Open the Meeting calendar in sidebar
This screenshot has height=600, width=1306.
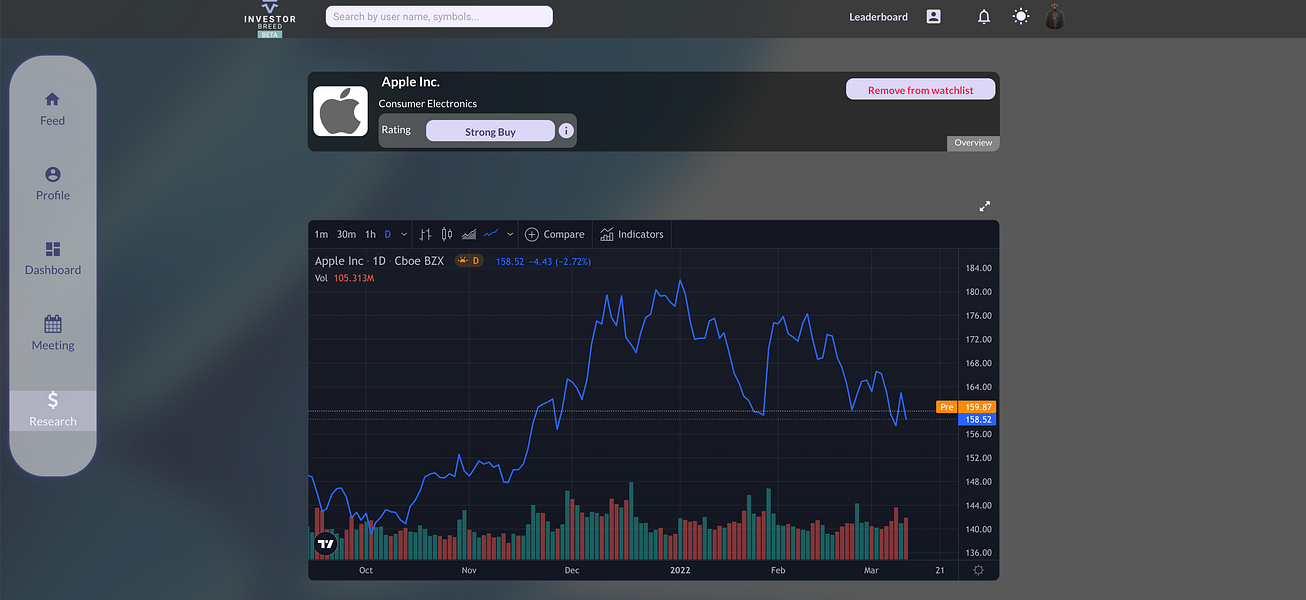[53, 334]
